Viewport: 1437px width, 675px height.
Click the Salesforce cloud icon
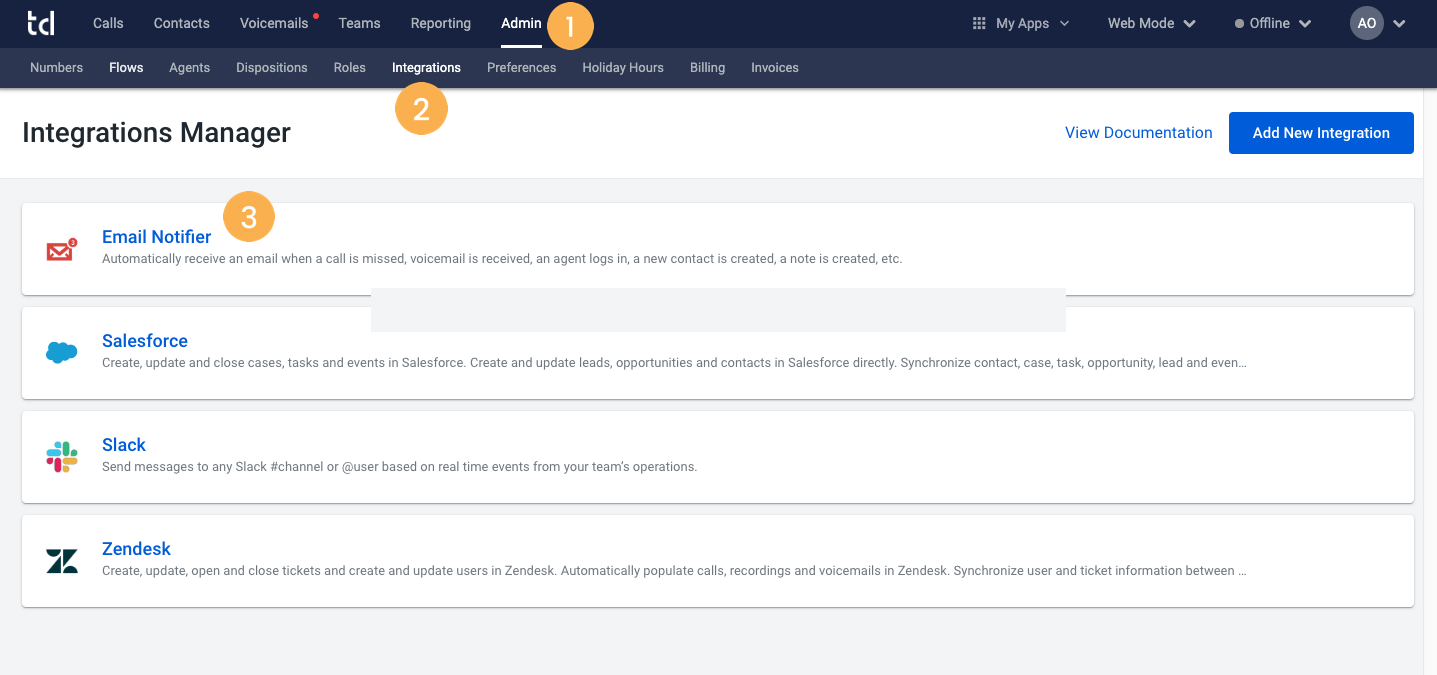click(x=62, y=352)
